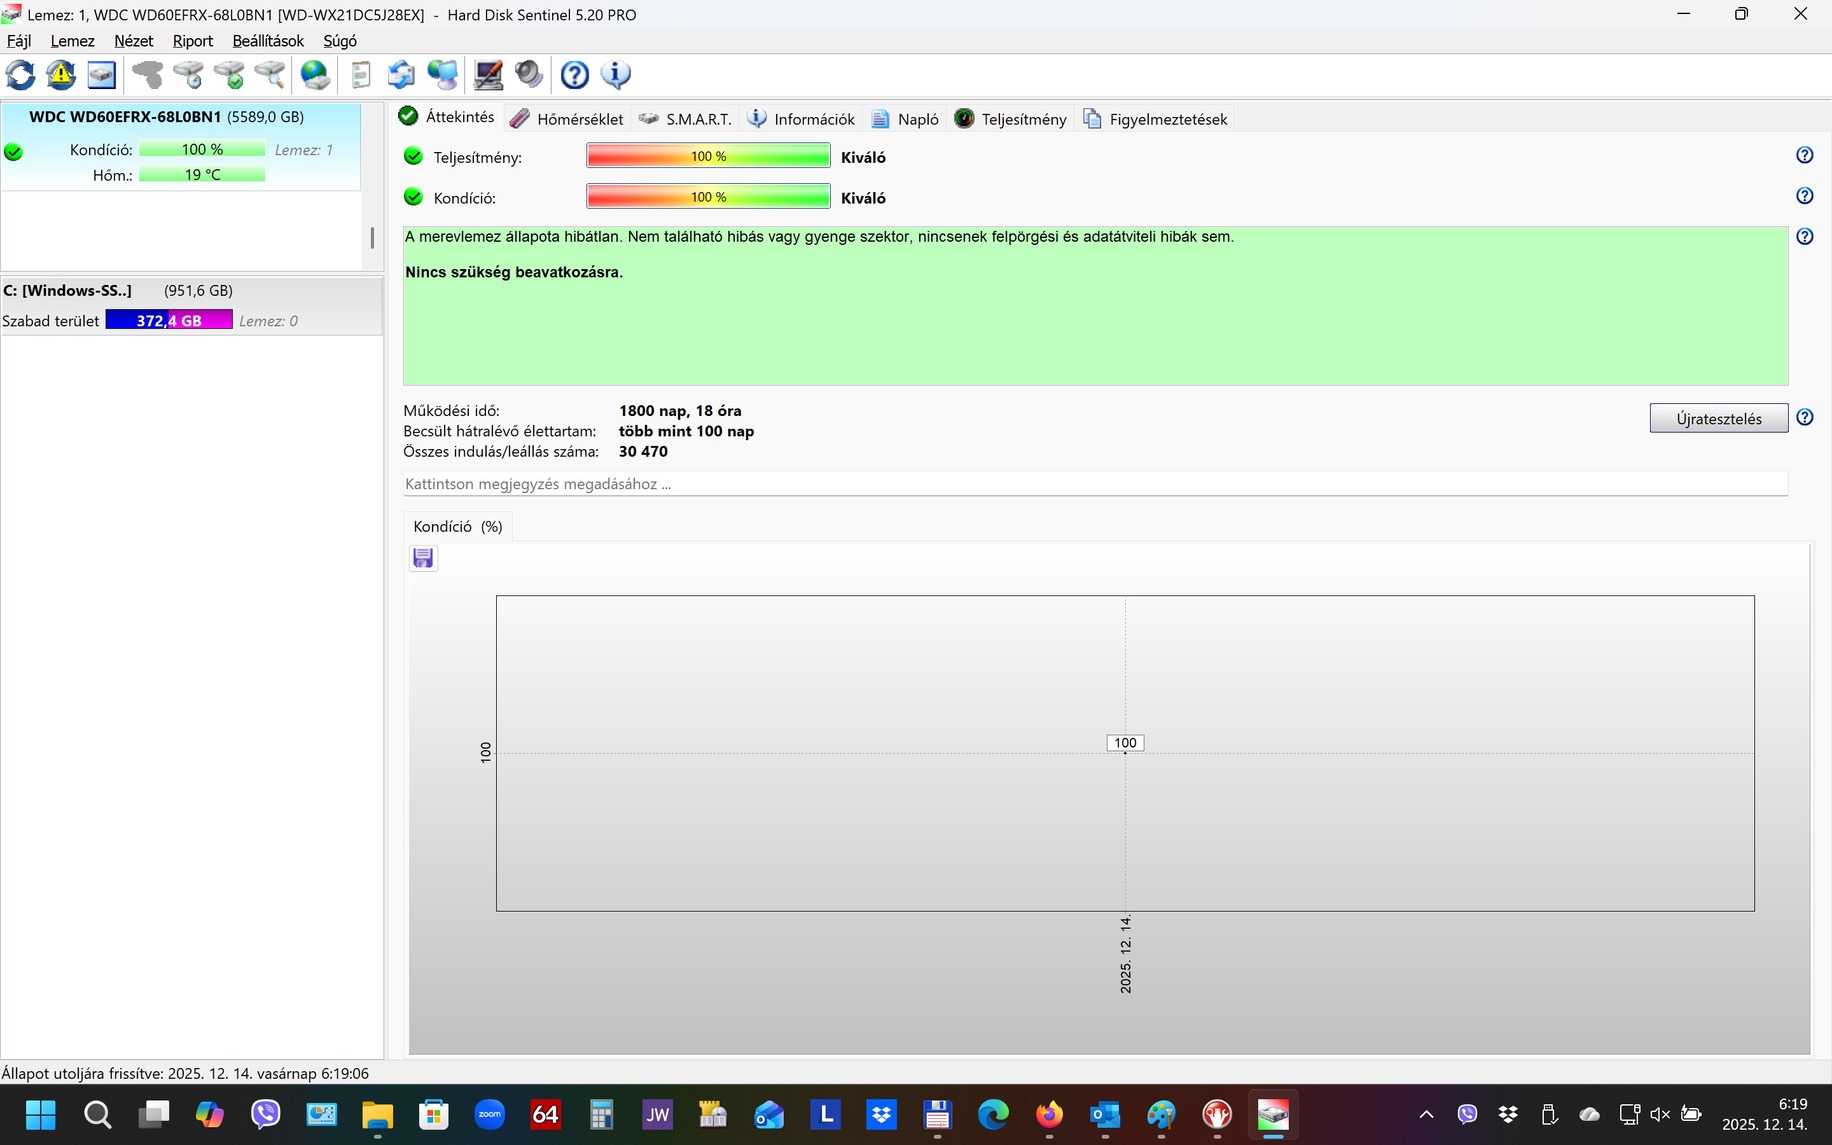This screenshot has width=1832, height=1145.
Task: Click the 100 data point label in chart
Action: coord(1125,743)
